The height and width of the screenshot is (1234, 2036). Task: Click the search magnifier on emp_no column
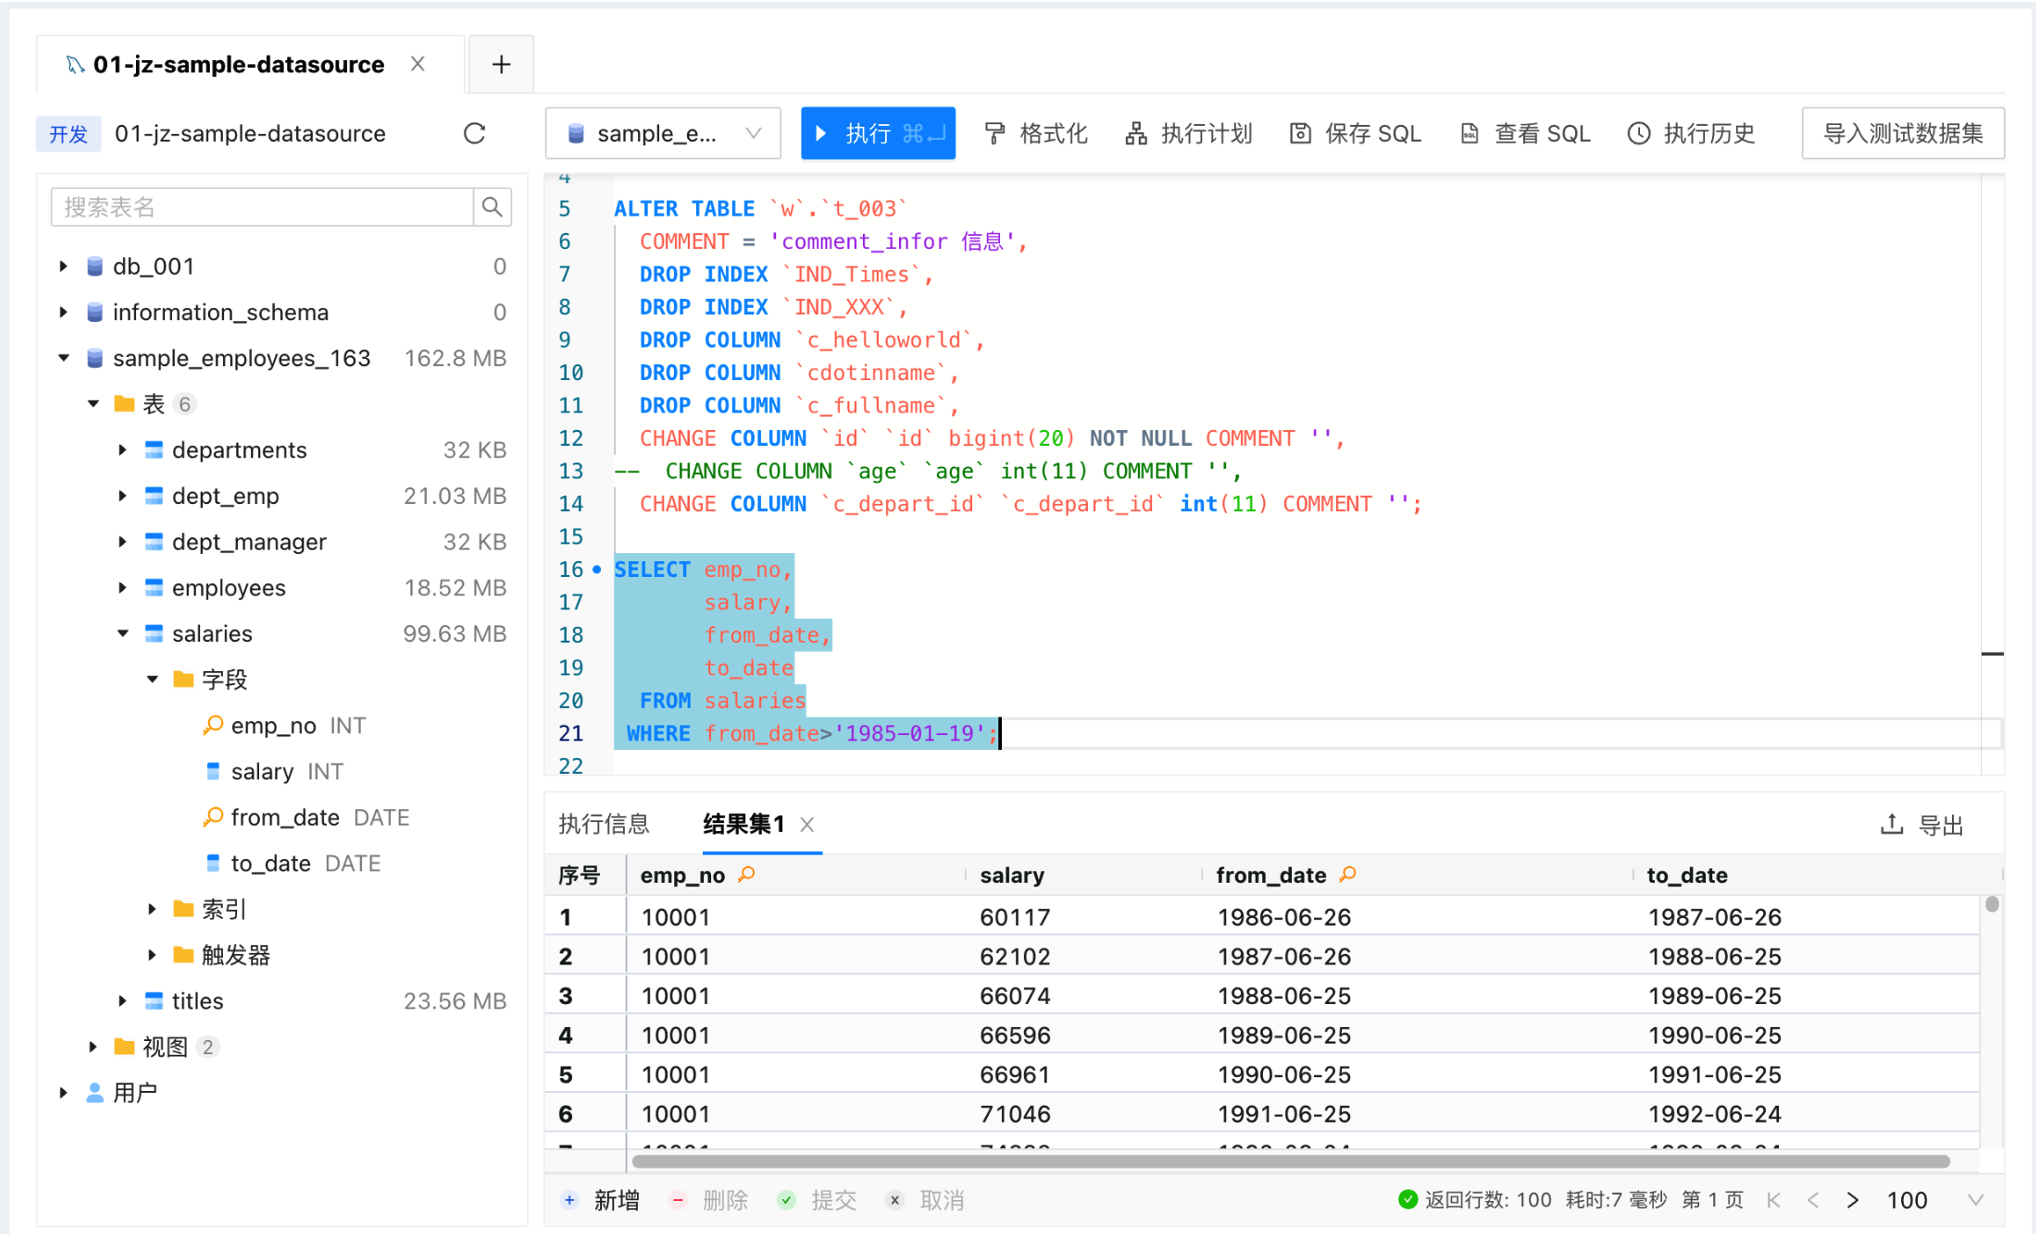(746, 874)
